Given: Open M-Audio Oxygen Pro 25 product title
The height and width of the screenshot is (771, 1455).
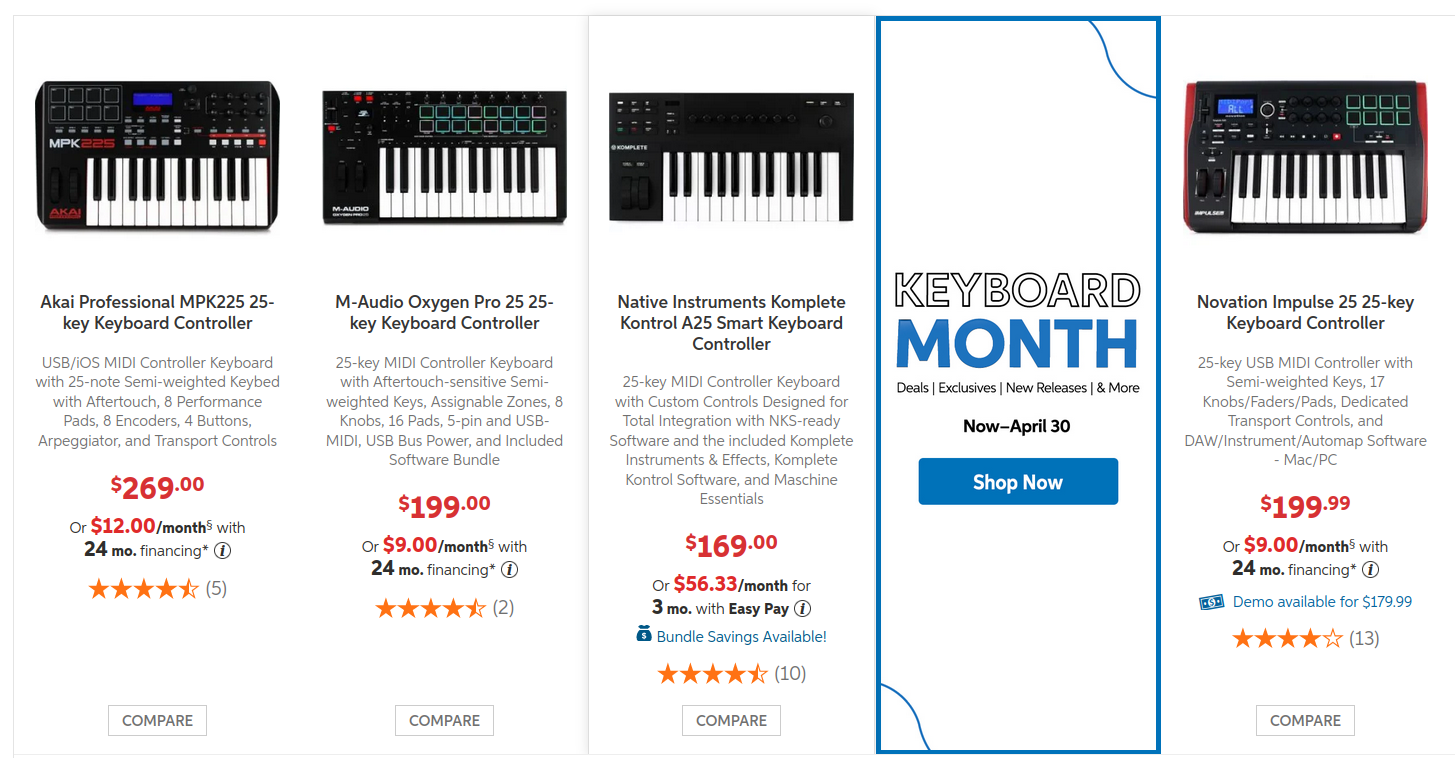Looking at the screenshot, I should [444, 312].
